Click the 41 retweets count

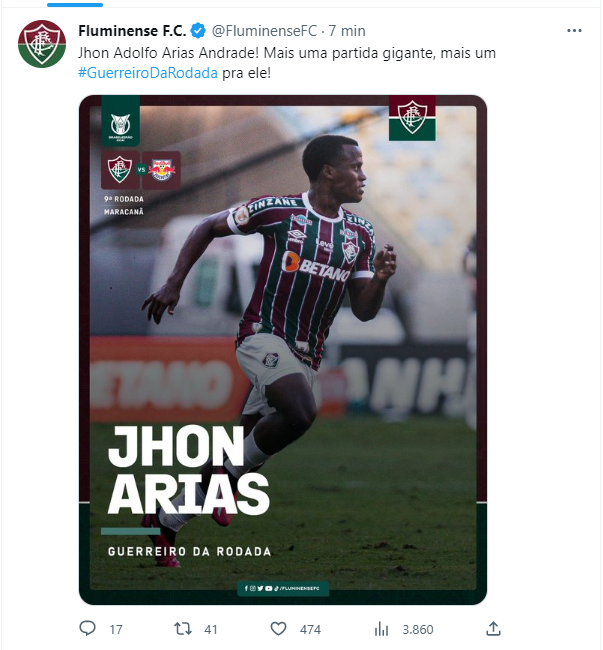211,630
